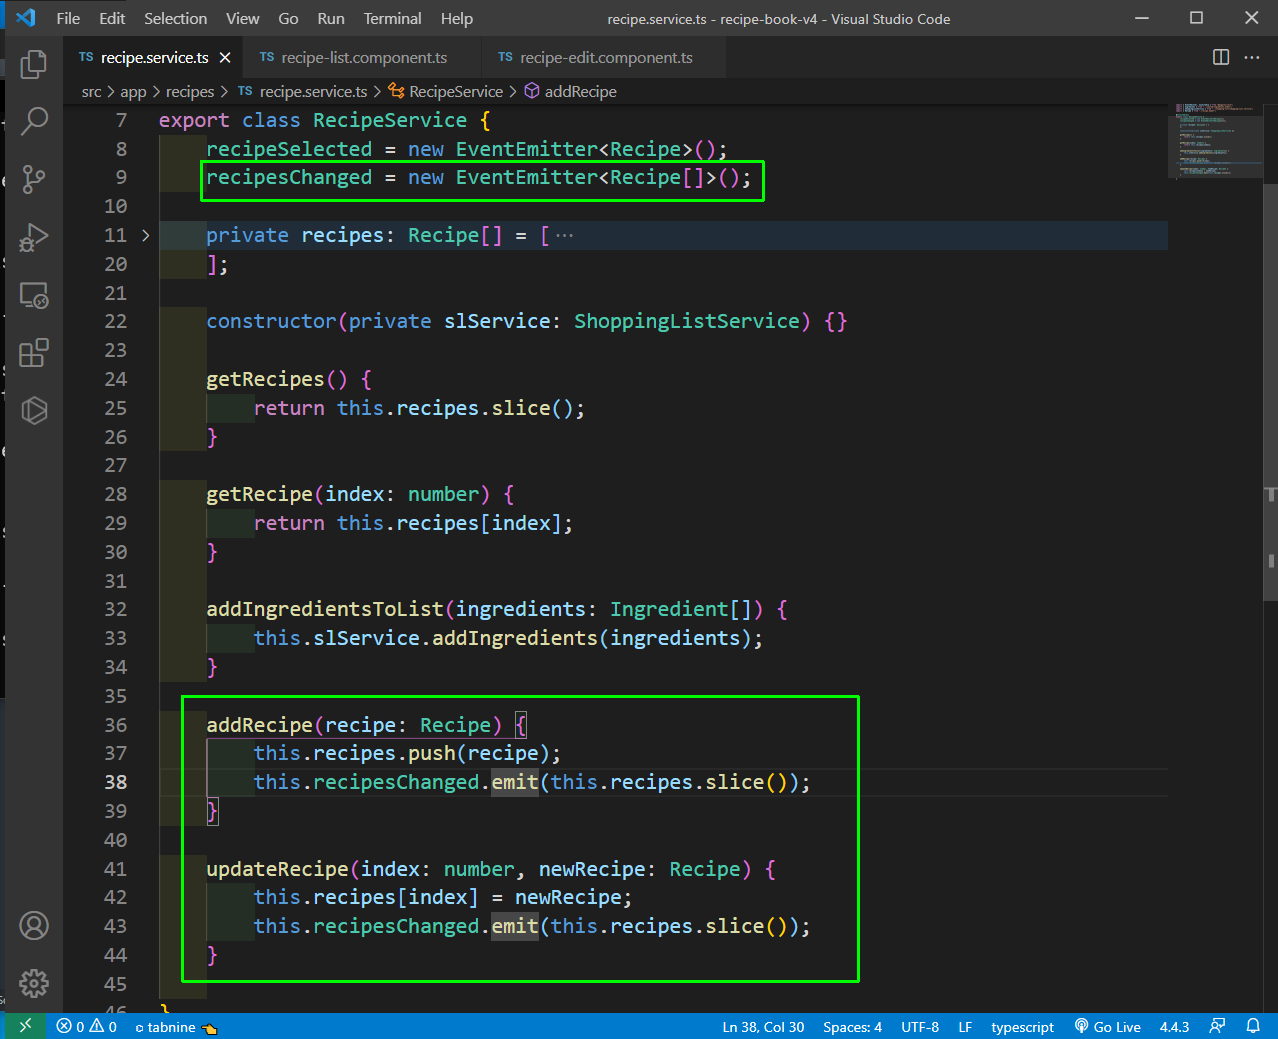Open the View menu
The height and width of the screenshot is (1039, 1278).
coord(243,18)
